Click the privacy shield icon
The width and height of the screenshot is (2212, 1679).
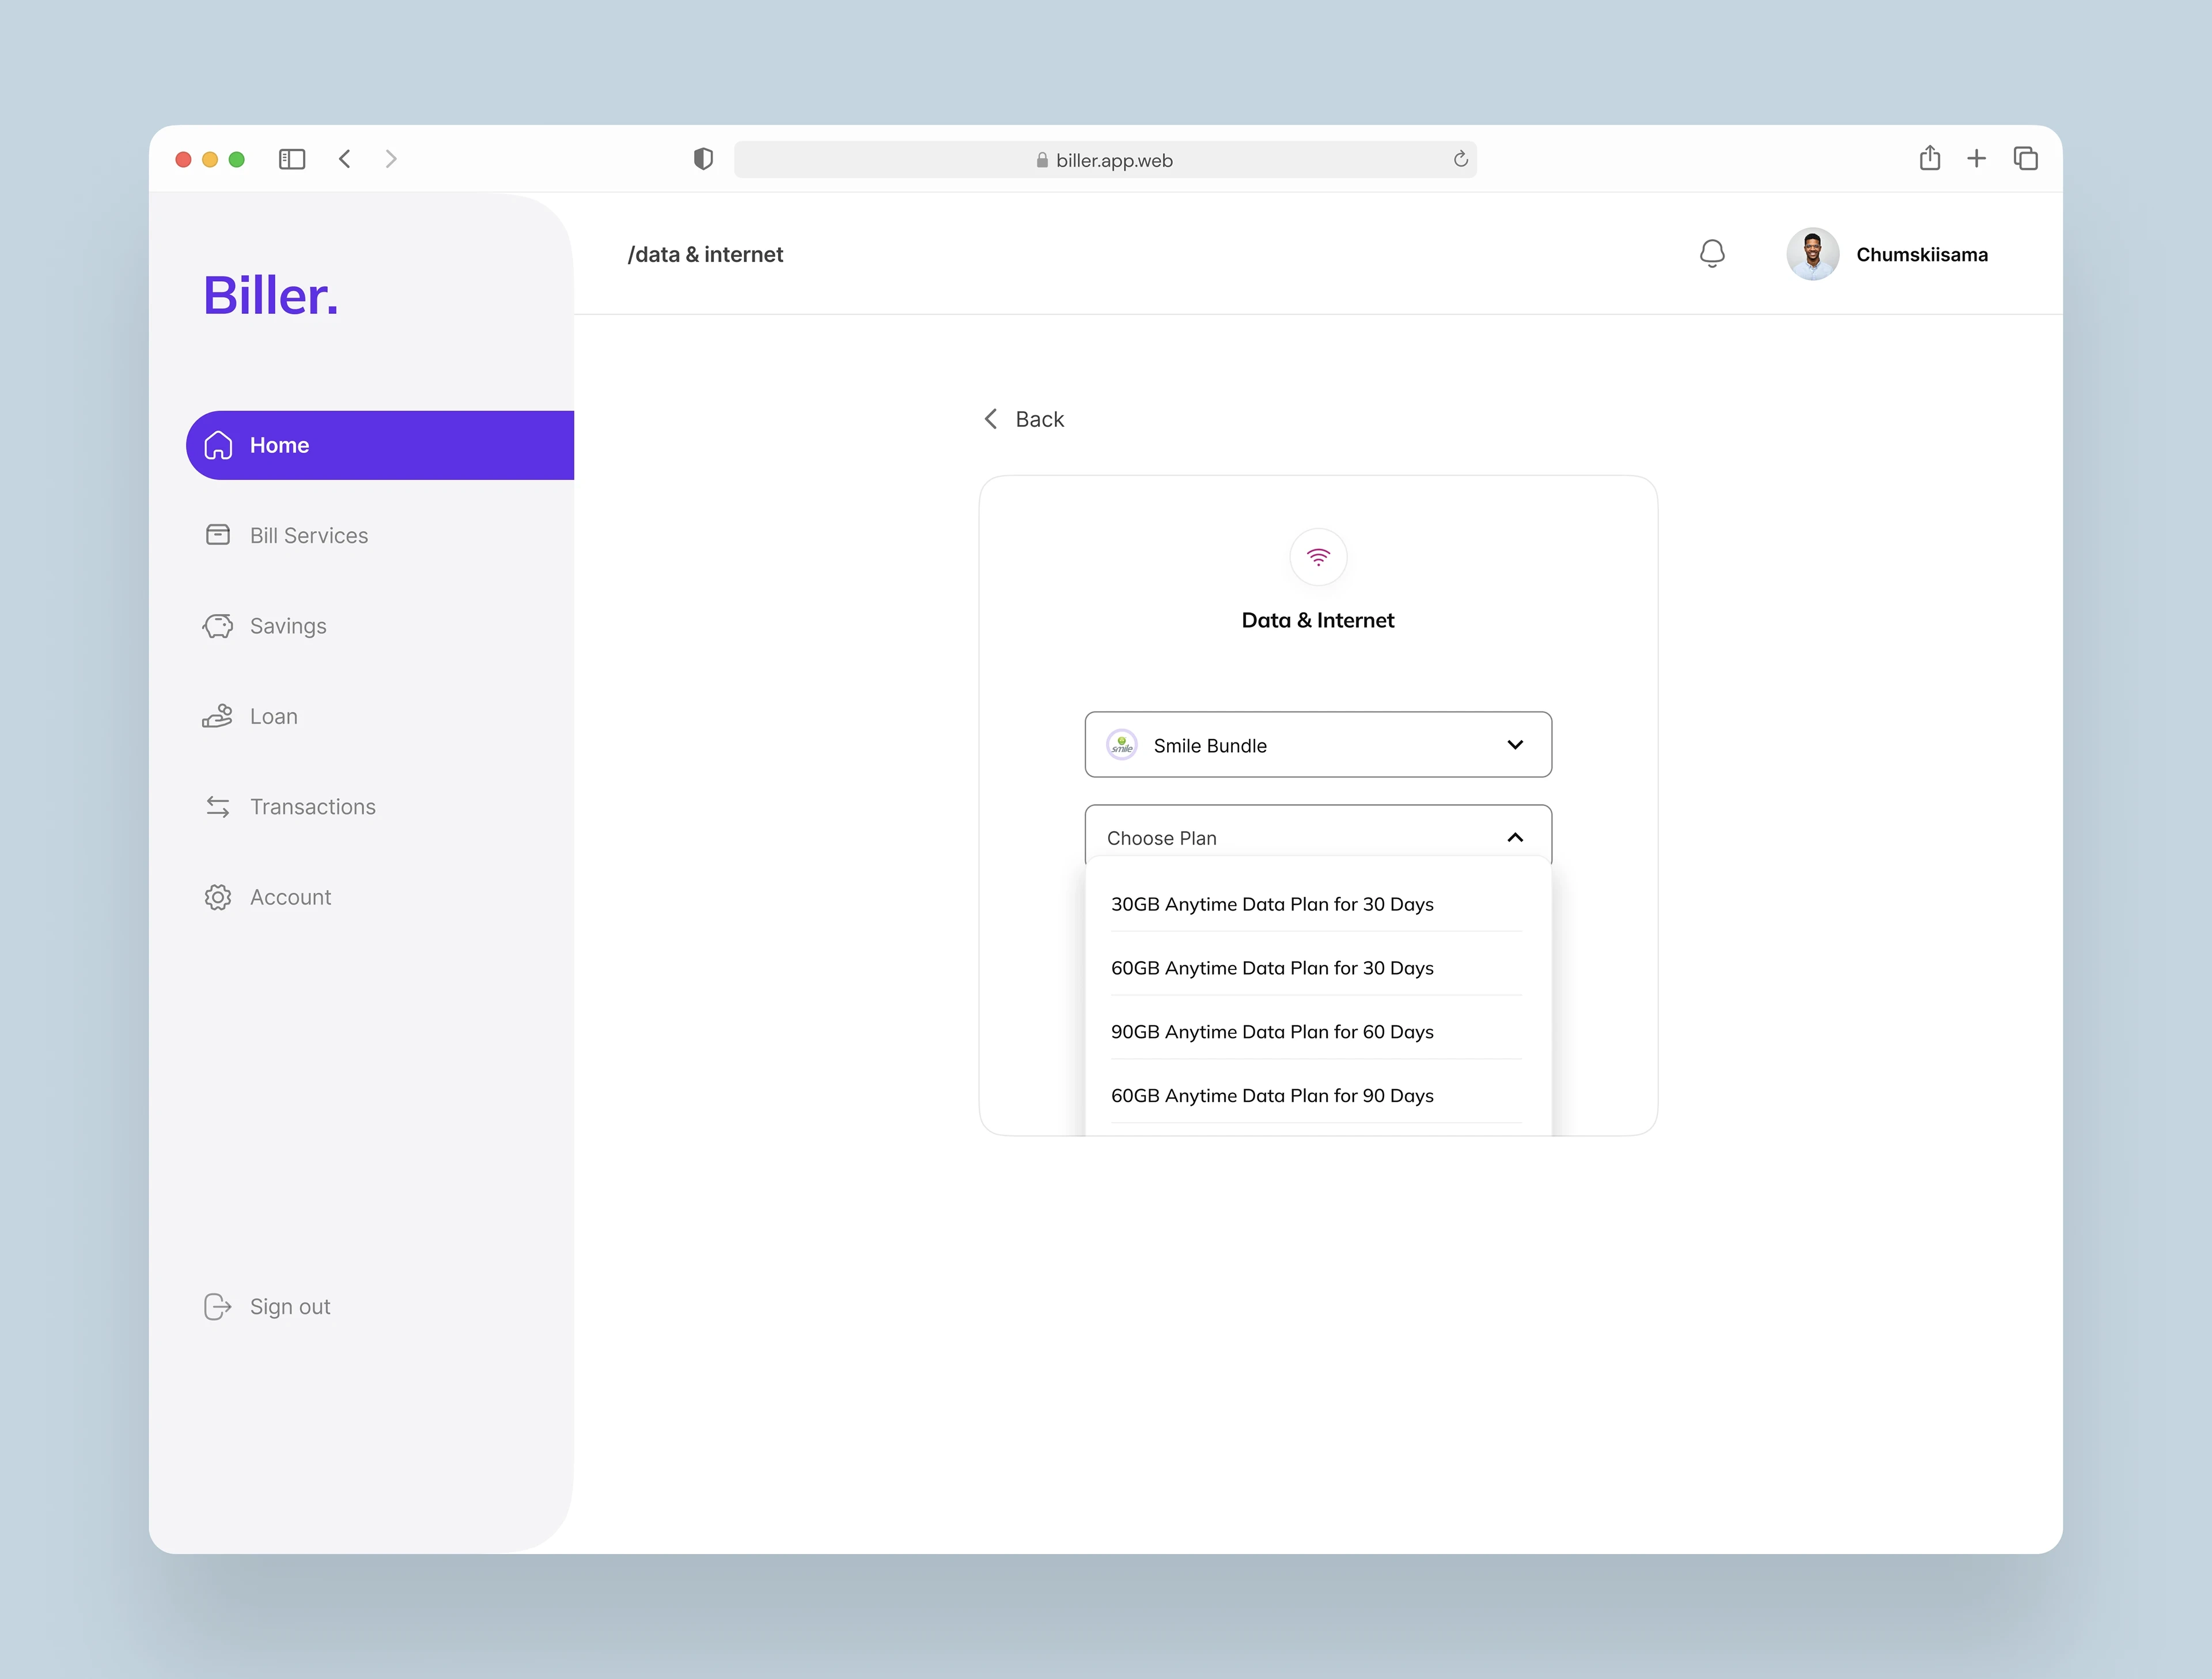(703, 159)
